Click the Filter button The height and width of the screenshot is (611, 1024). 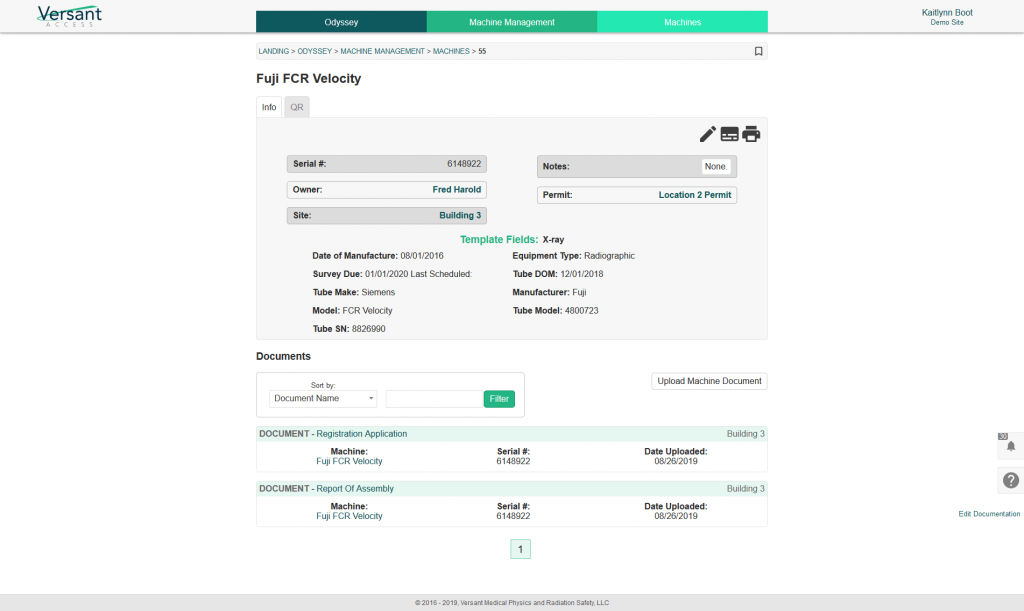[x=499, y=399]
